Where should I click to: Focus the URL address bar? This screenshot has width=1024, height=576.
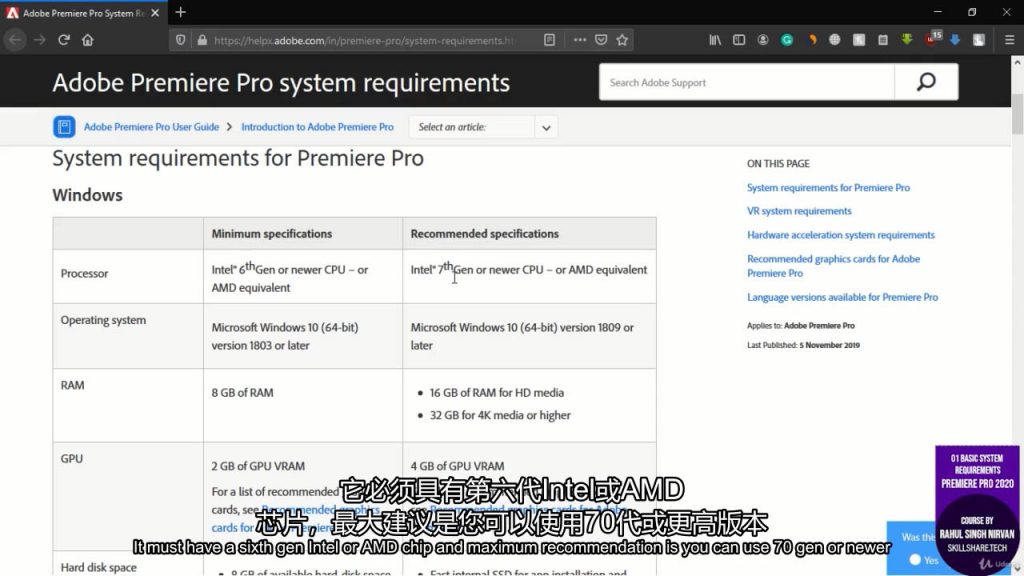click(x=363, y=40)
